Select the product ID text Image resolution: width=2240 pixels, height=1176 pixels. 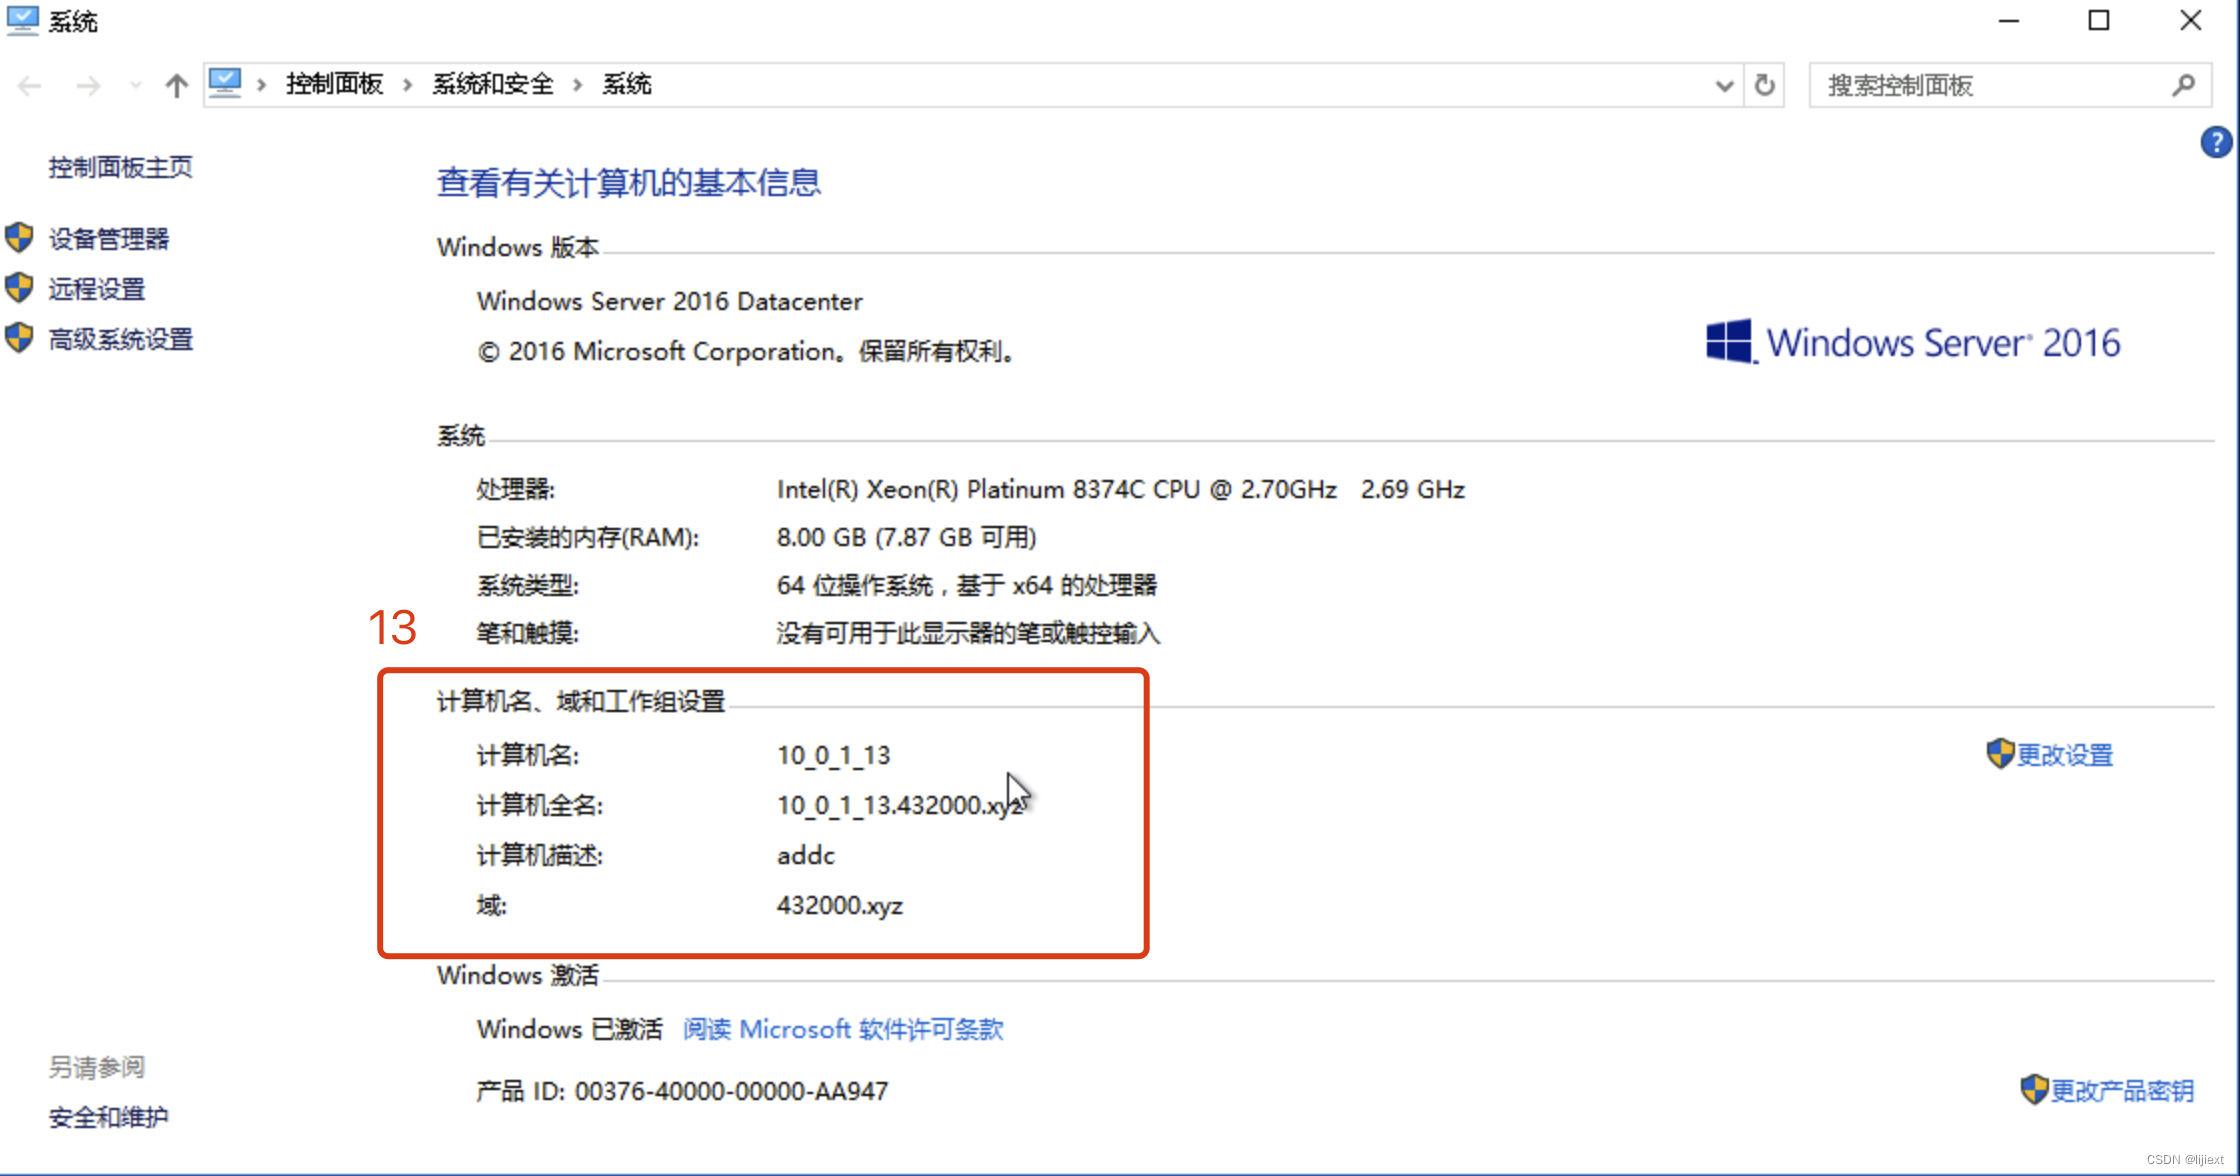pos(682,1091)
